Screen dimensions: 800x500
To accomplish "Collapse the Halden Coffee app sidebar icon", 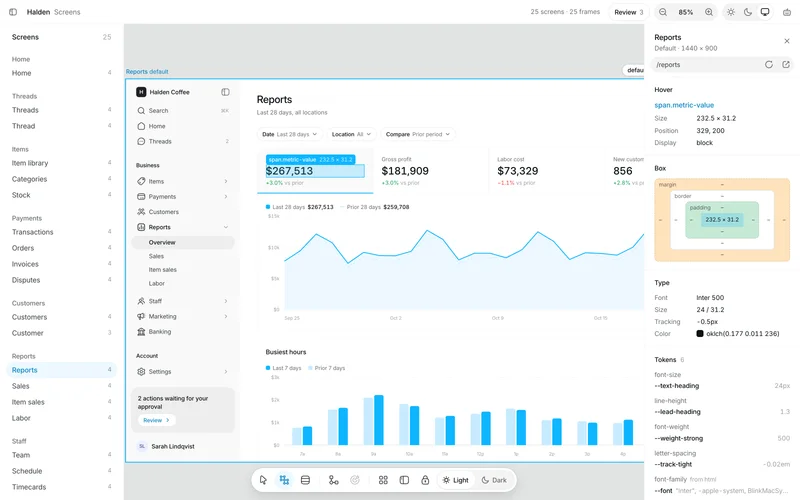I will [225, 92].
